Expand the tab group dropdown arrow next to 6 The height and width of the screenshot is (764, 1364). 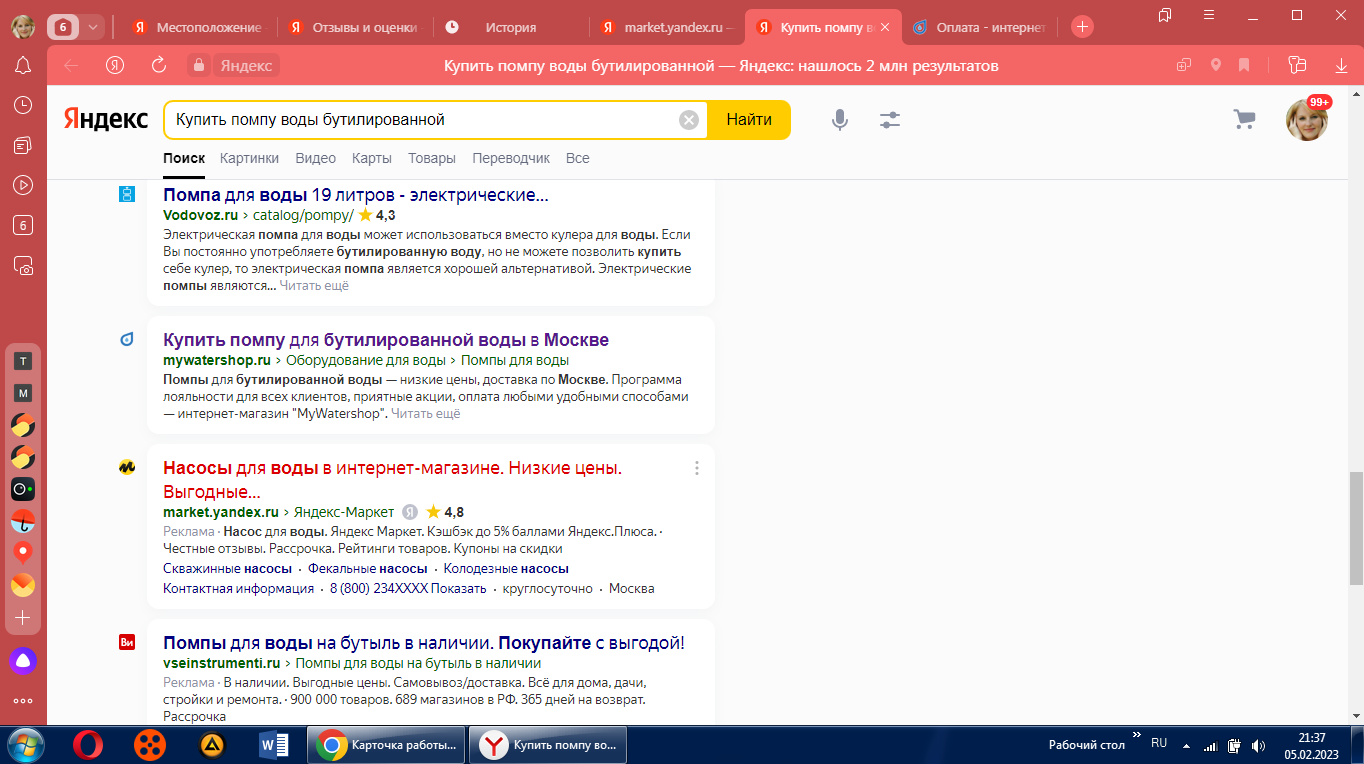(93, 27)
